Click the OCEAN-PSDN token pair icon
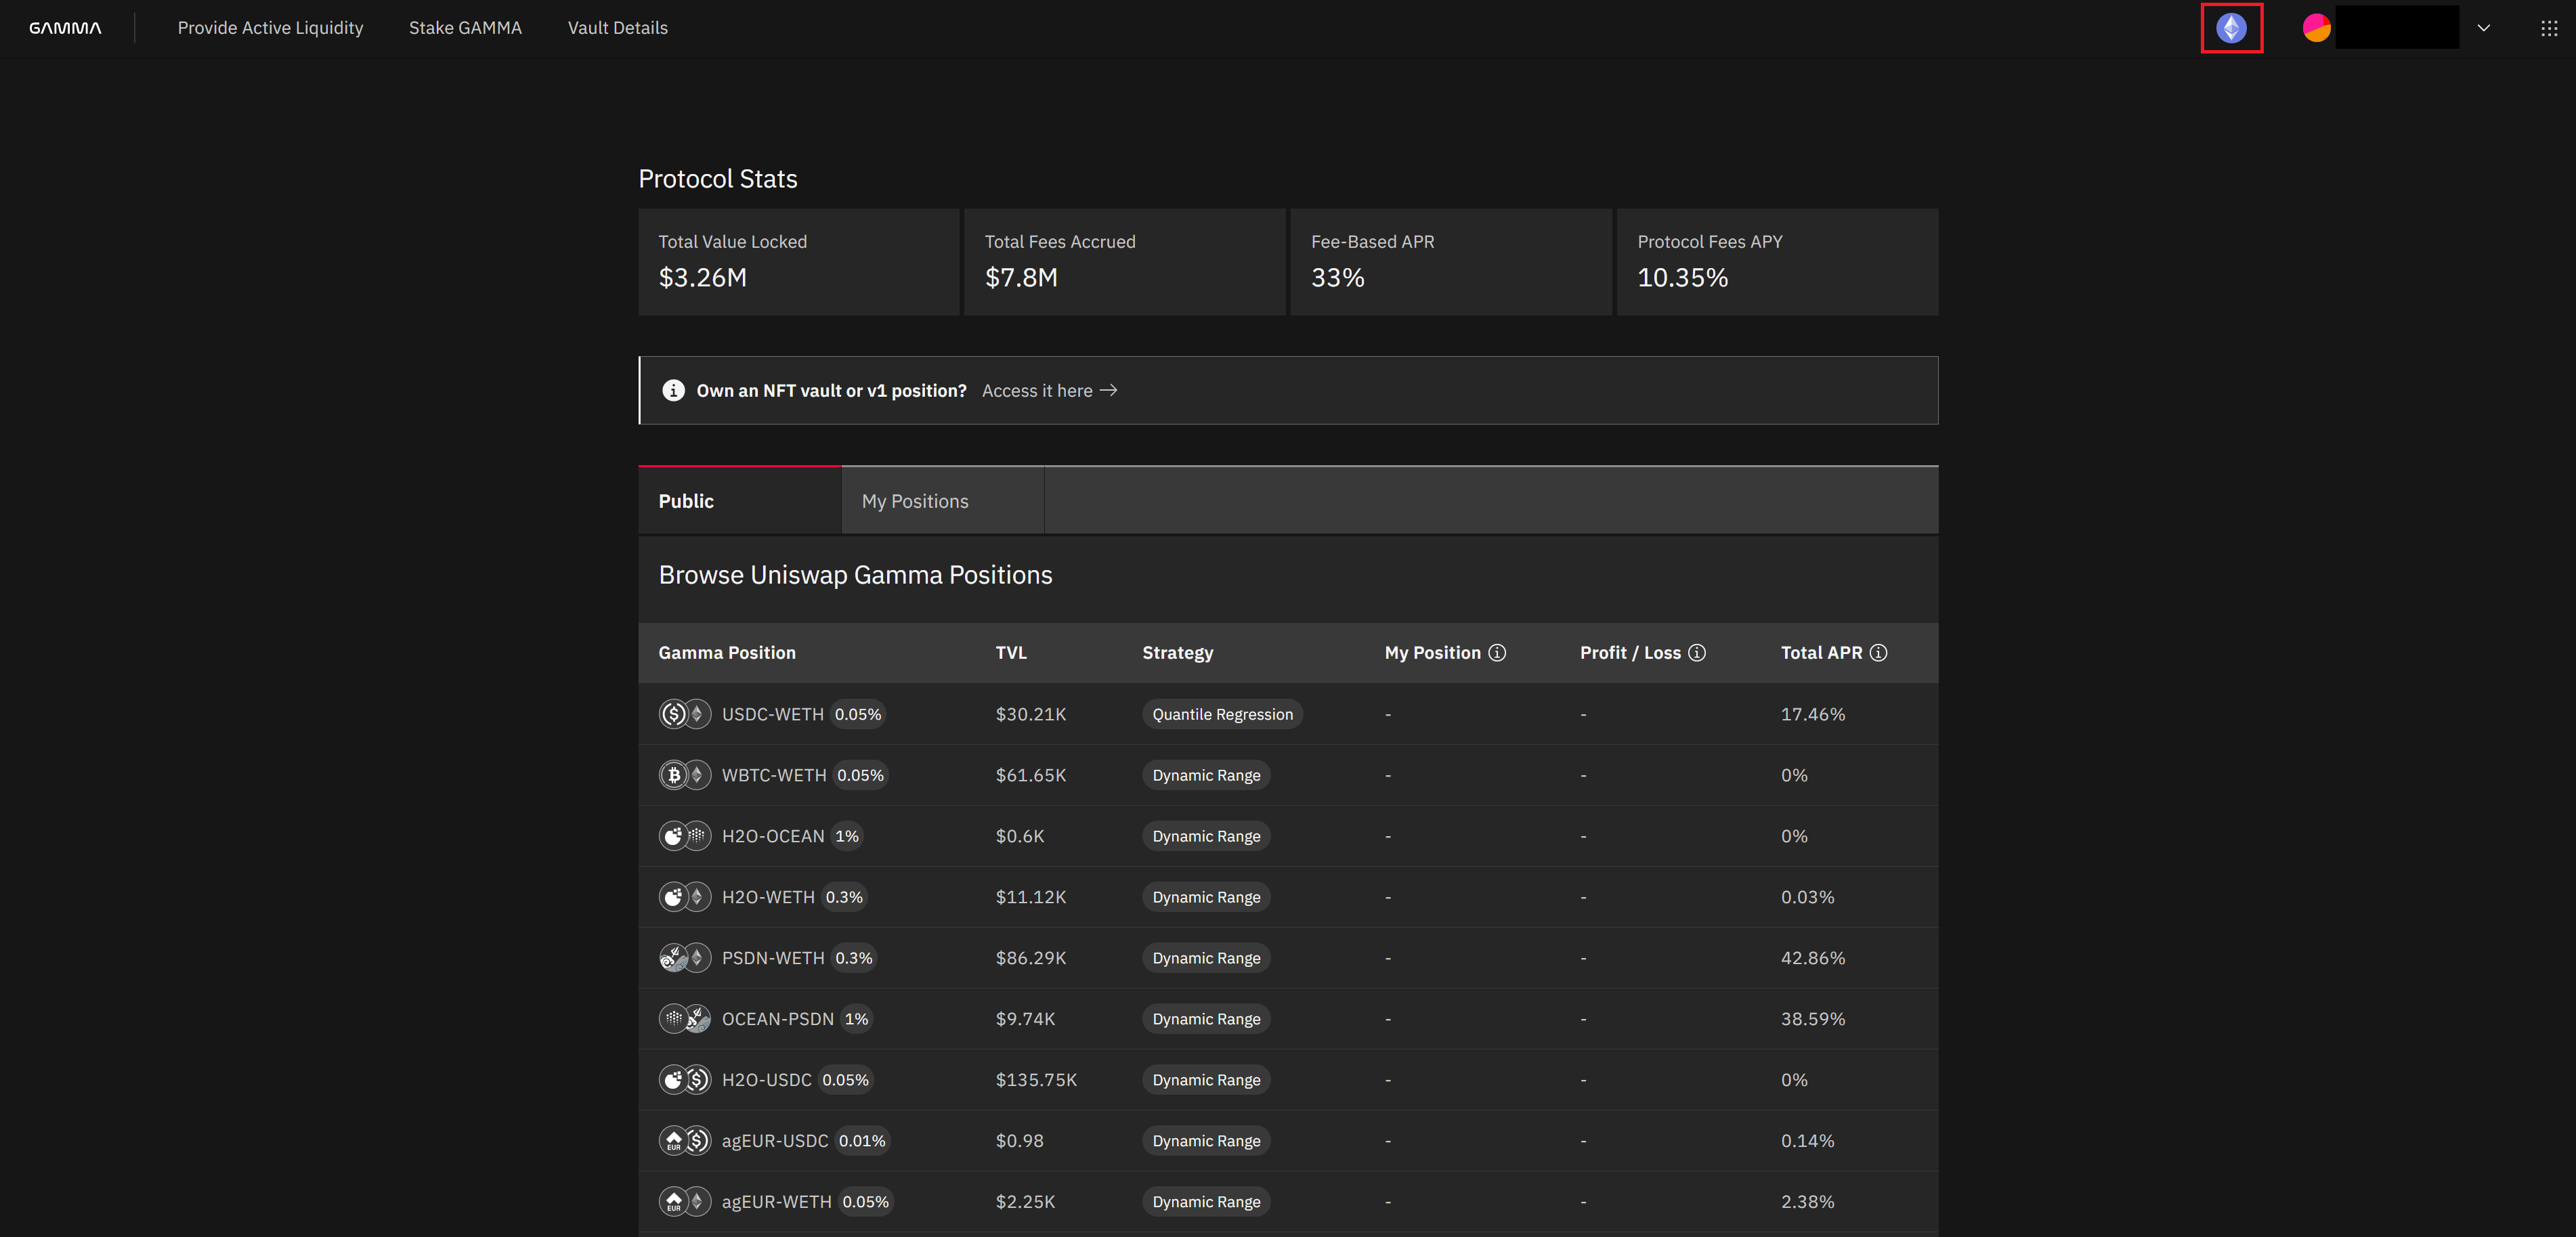This screenshot has width=2576, height=1237. 685,1019
